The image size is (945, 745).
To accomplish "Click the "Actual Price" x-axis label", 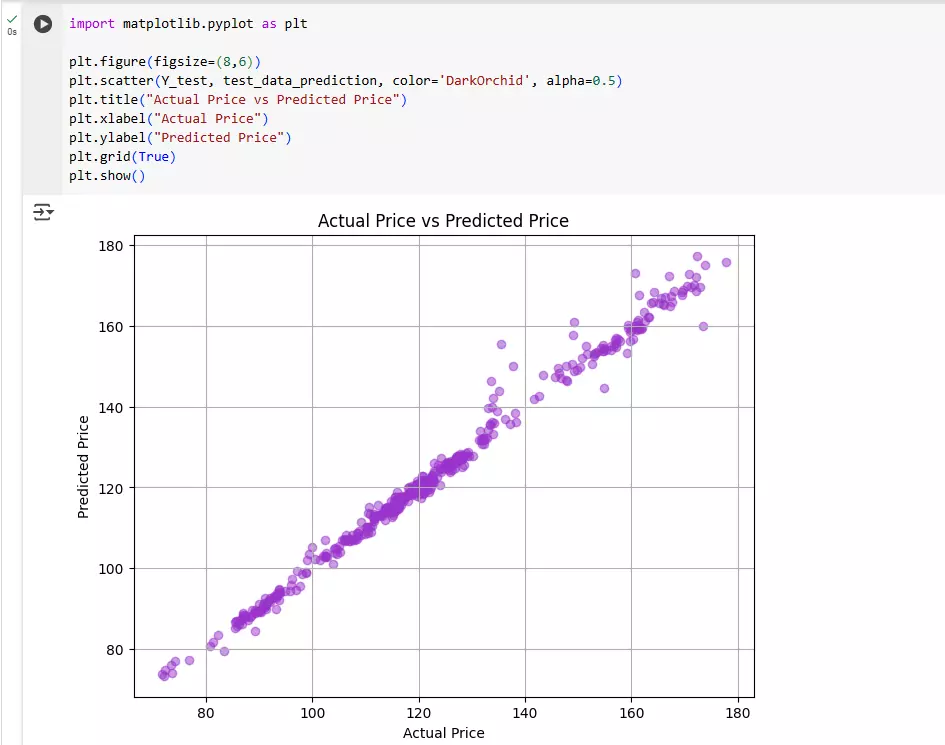I will tap(443, 733).
